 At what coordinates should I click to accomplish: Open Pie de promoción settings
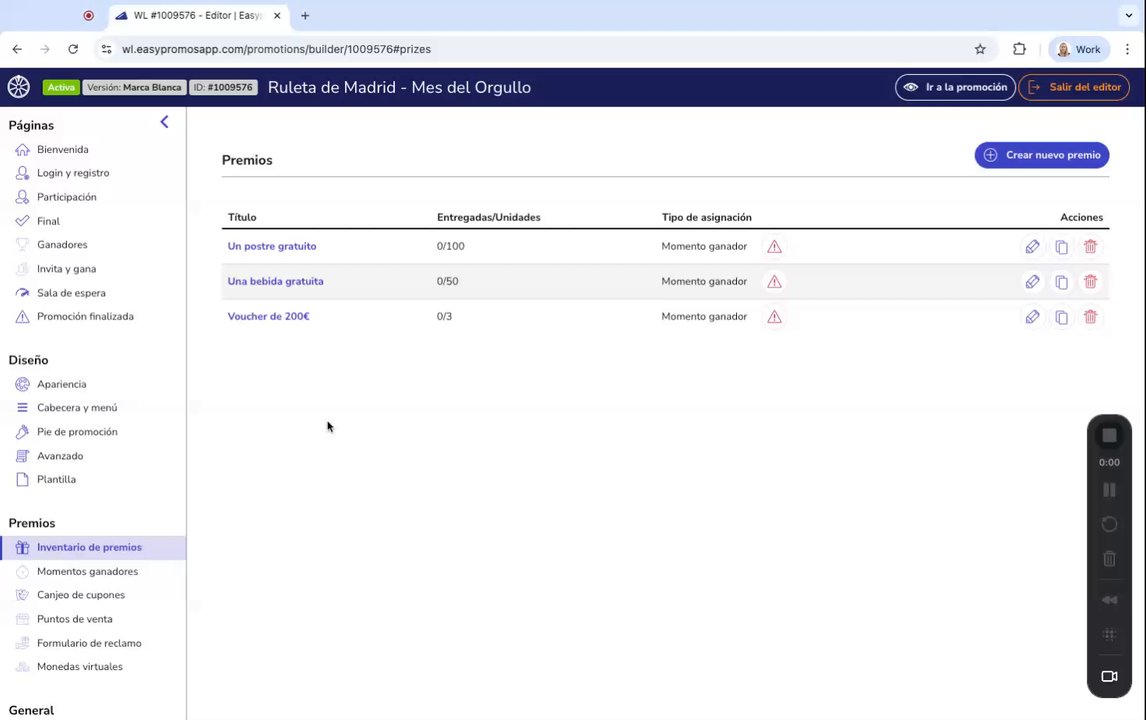pos(77,432)
